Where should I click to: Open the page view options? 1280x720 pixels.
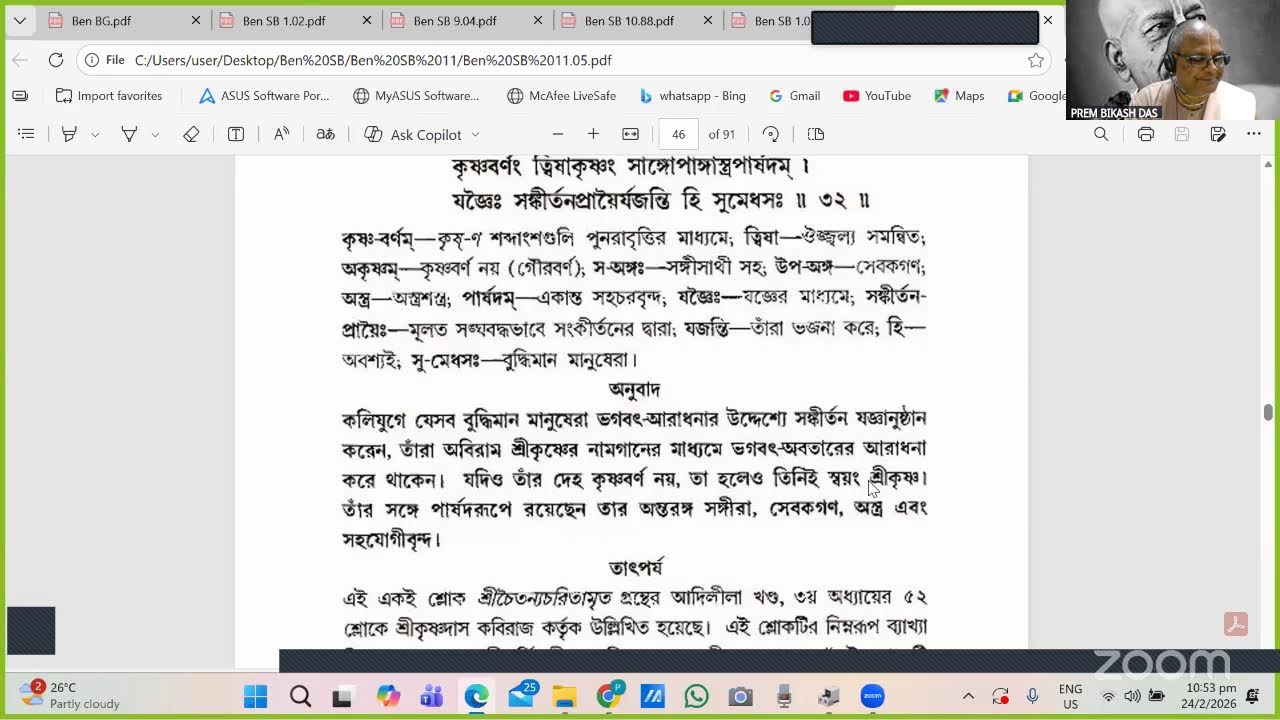pyautogui.click(x=815, y=134)
